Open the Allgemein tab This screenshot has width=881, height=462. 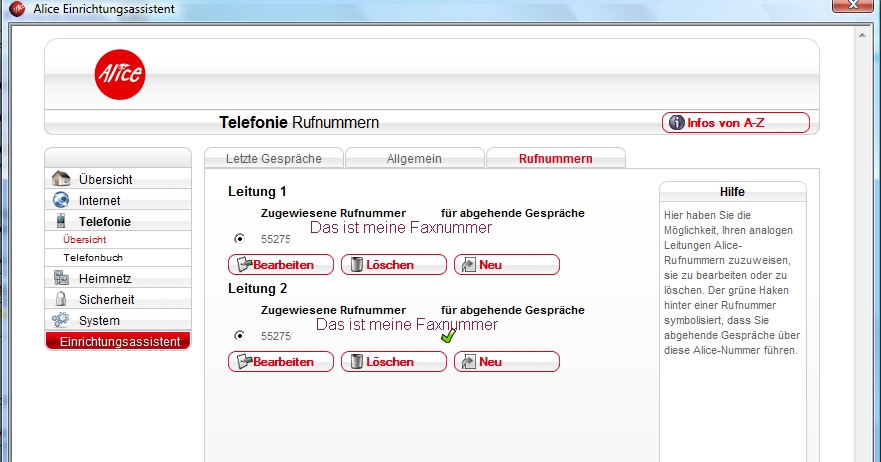[x=414, y=158]
